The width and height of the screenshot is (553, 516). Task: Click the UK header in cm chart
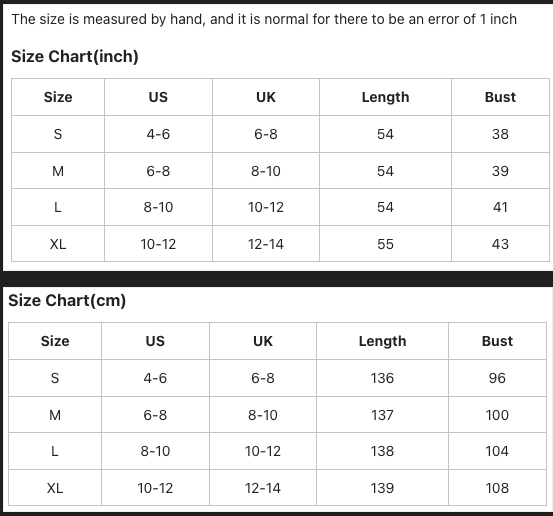[263, 341]
